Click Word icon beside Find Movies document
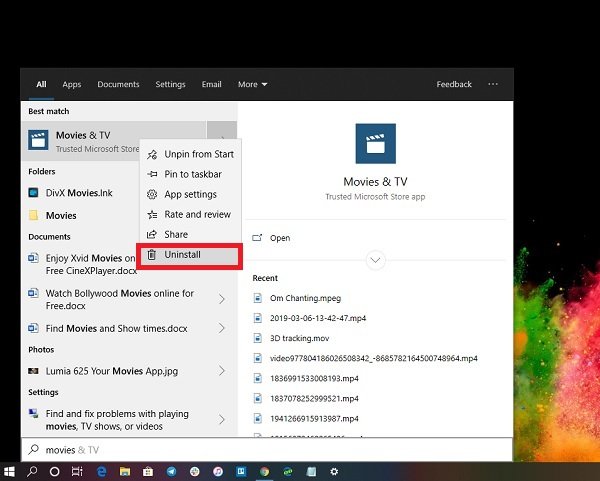The image size is (600, 481). pyautogui.click(x=33, y=328)
